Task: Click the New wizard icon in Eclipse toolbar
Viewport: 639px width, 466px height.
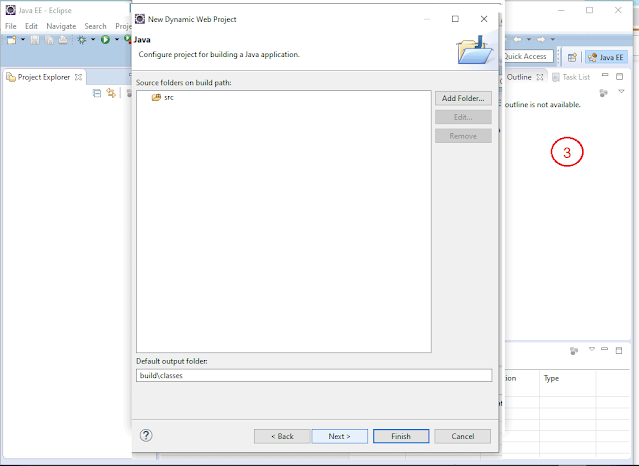Action: 11,40
